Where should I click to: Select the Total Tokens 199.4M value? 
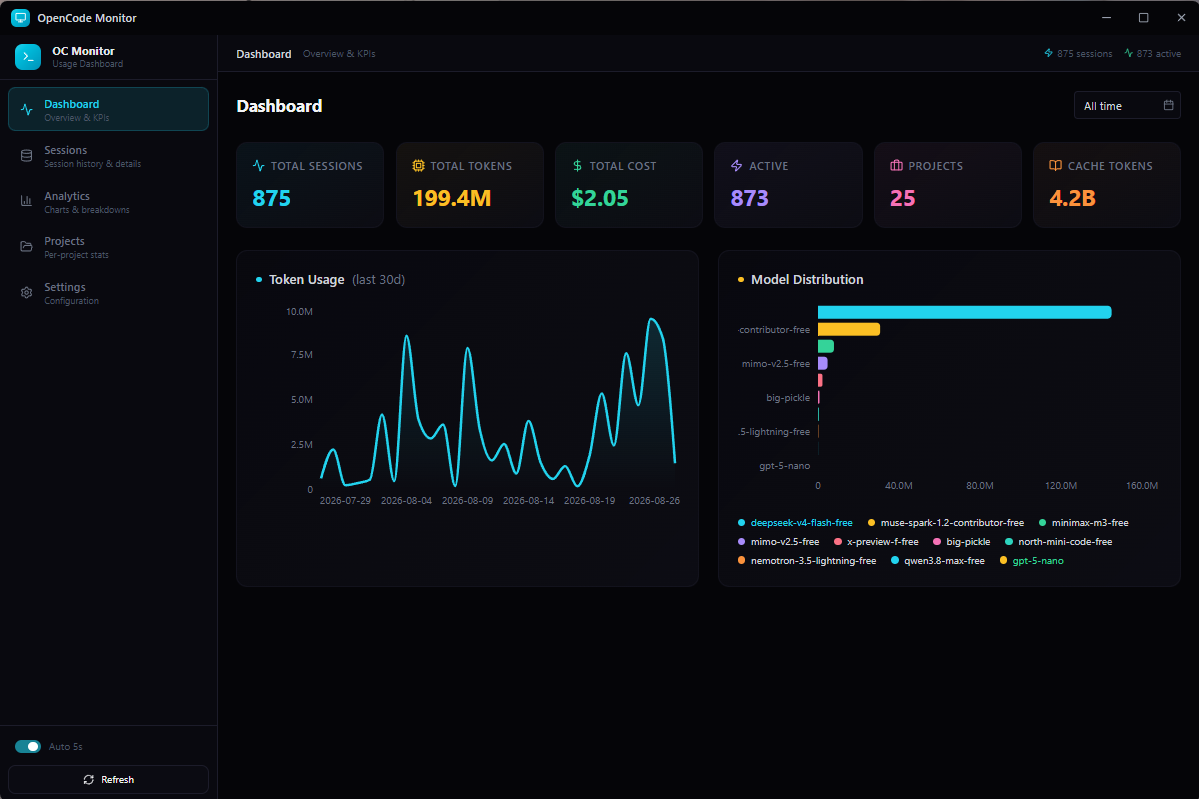tap(452, 199)
